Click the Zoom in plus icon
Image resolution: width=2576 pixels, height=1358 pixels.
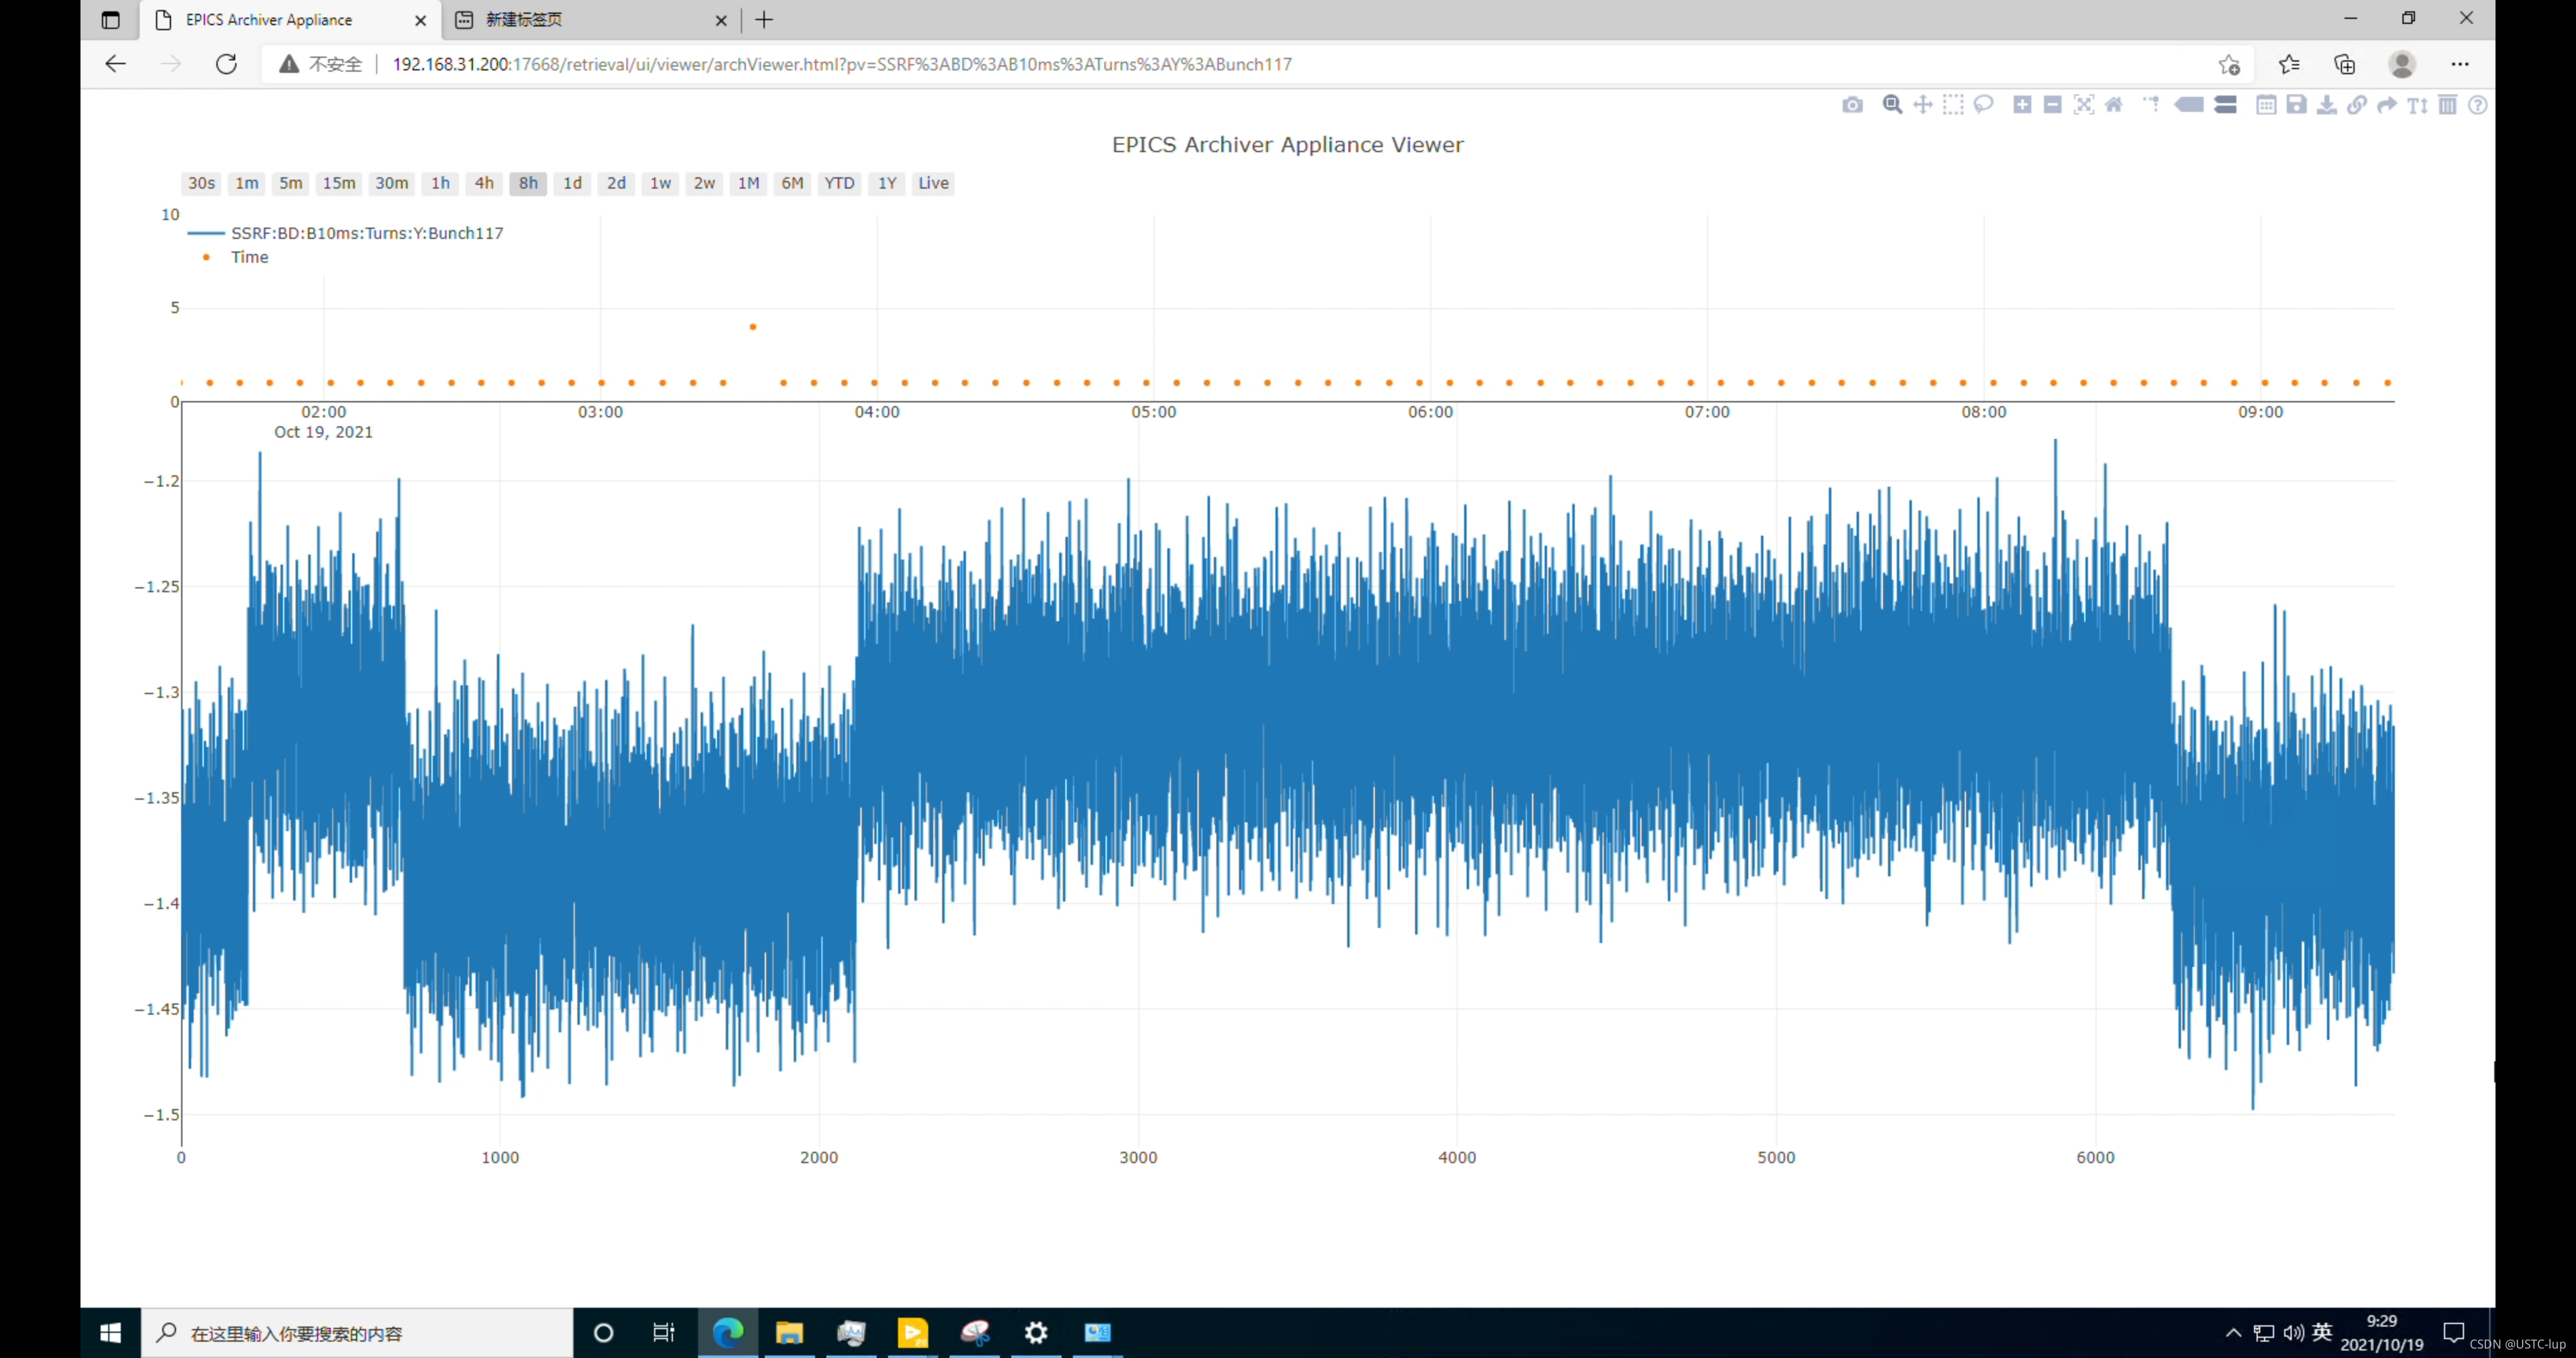[x=2022, y=105]
